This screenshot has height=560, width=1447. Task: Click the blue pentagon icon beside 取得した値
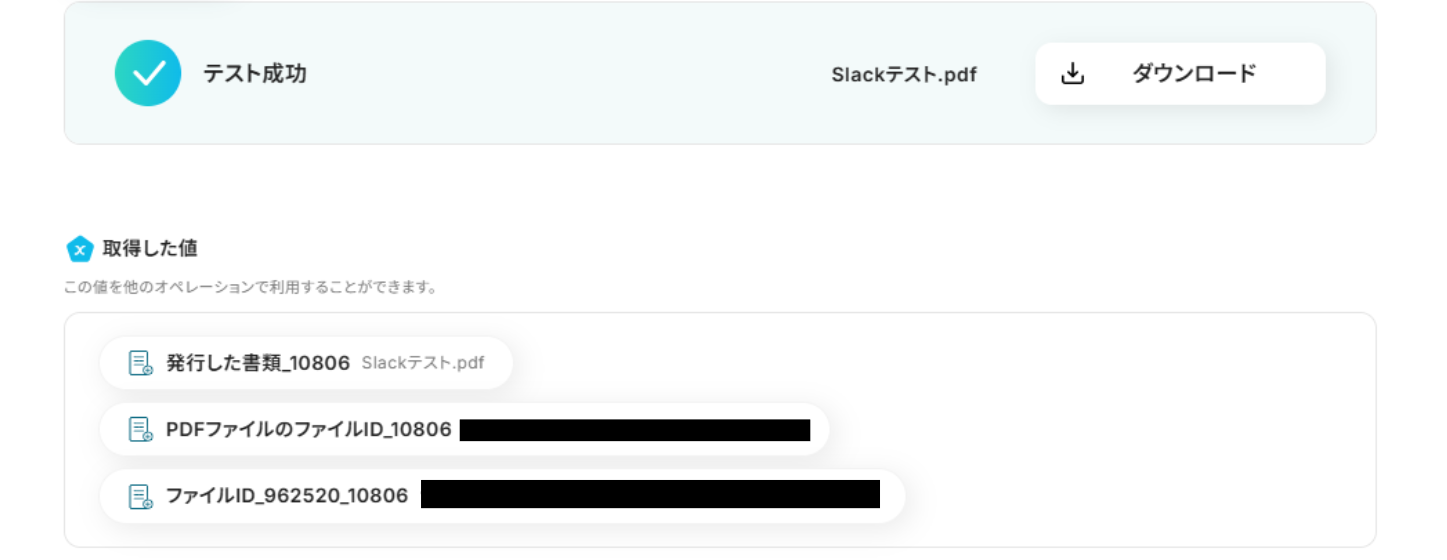[80, 249]
